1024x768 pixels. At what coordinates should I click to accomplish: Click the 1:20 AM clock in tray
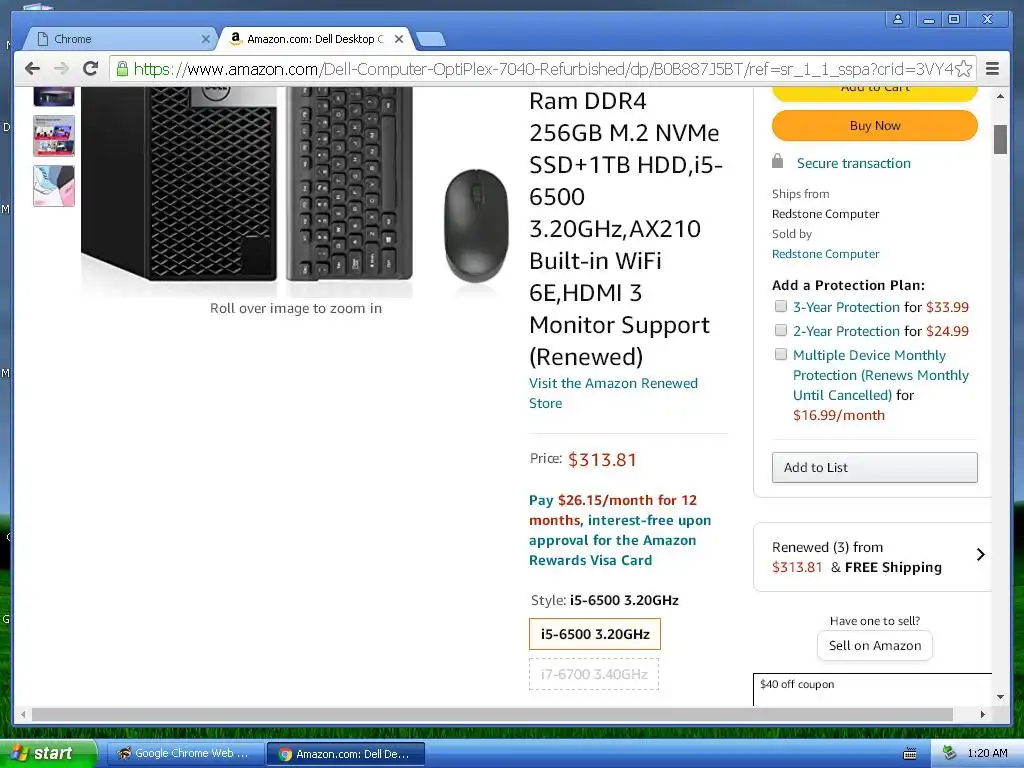(x=987, y=753)
